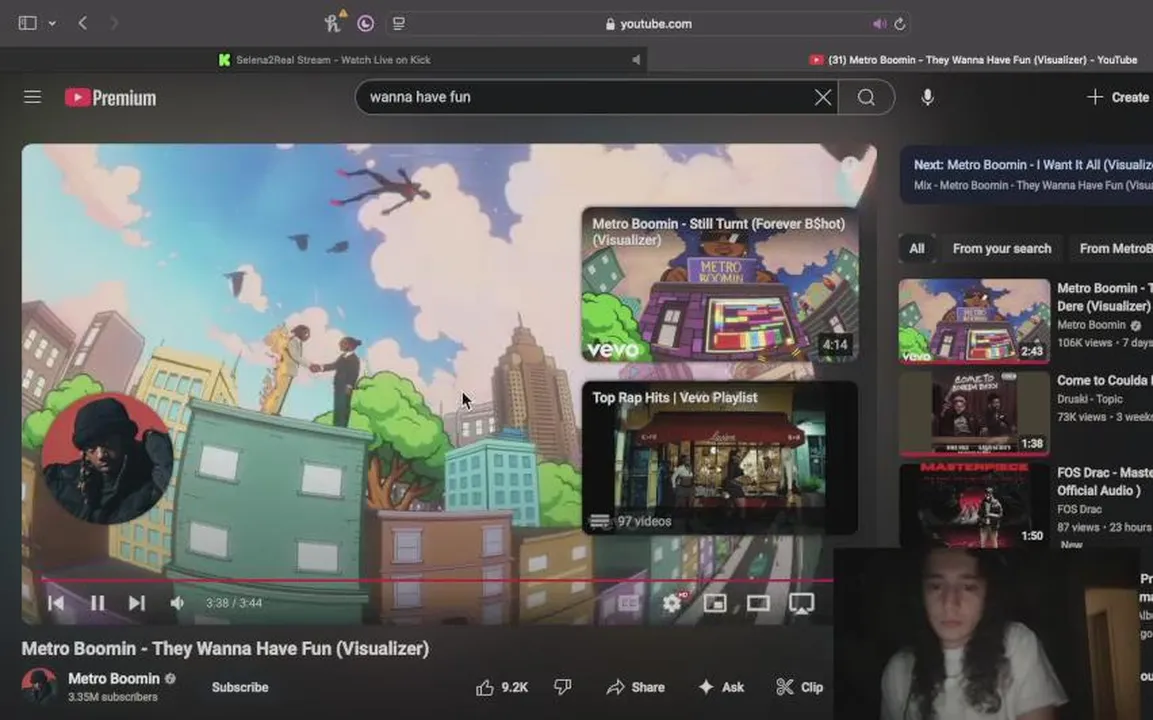
Task: Open Top Rap Hits Vevo Playlist card
Action: pos(720,457)
